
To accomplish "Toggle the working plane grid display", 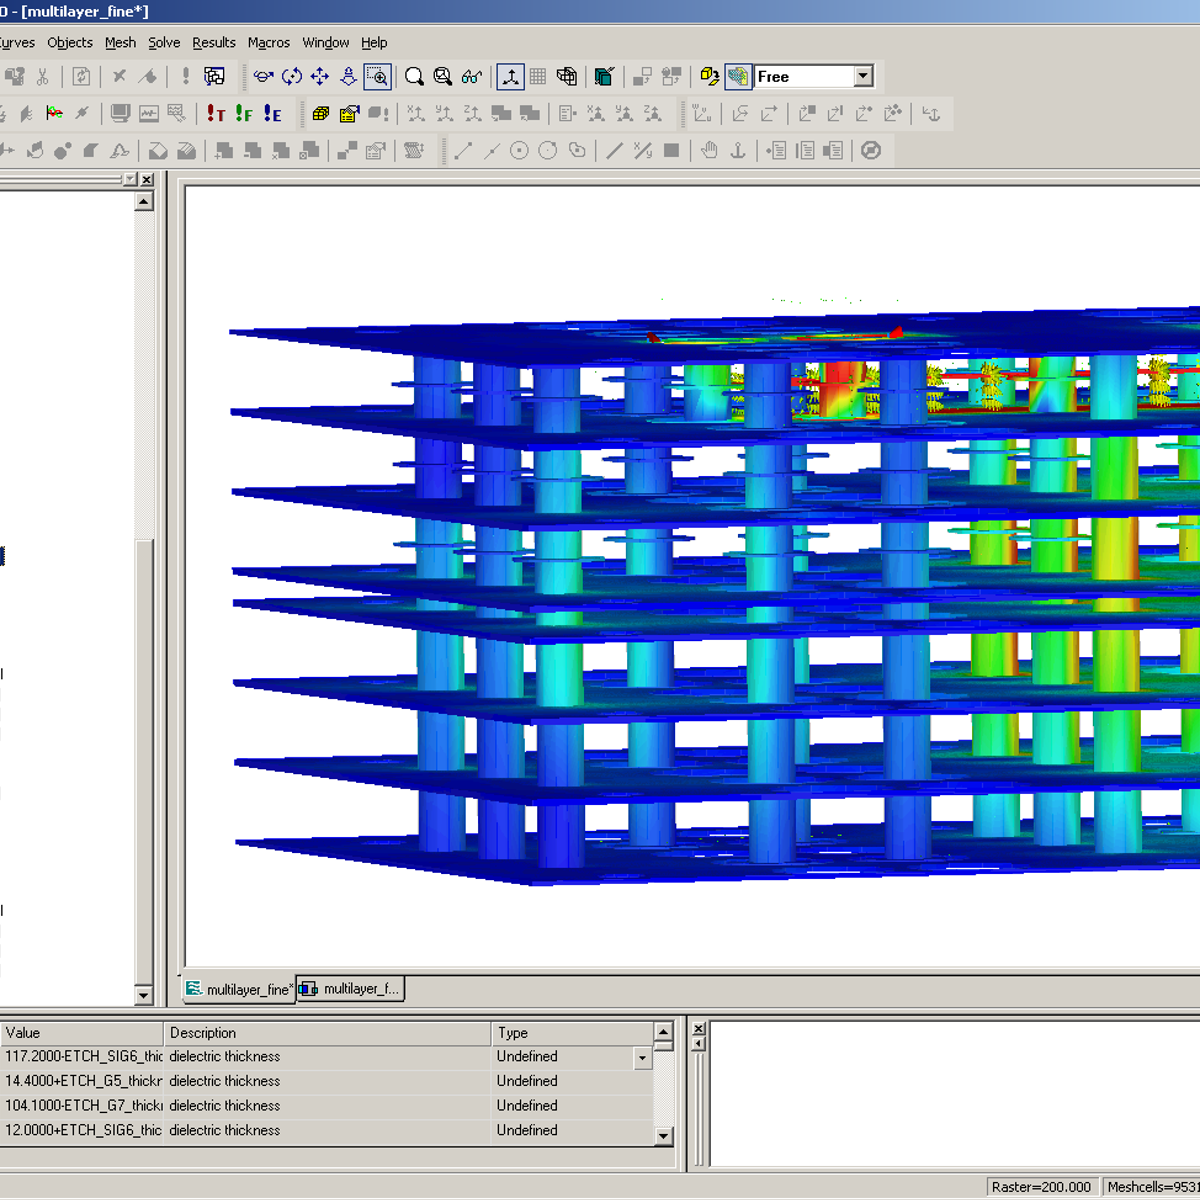I will [x=538, y=76].
